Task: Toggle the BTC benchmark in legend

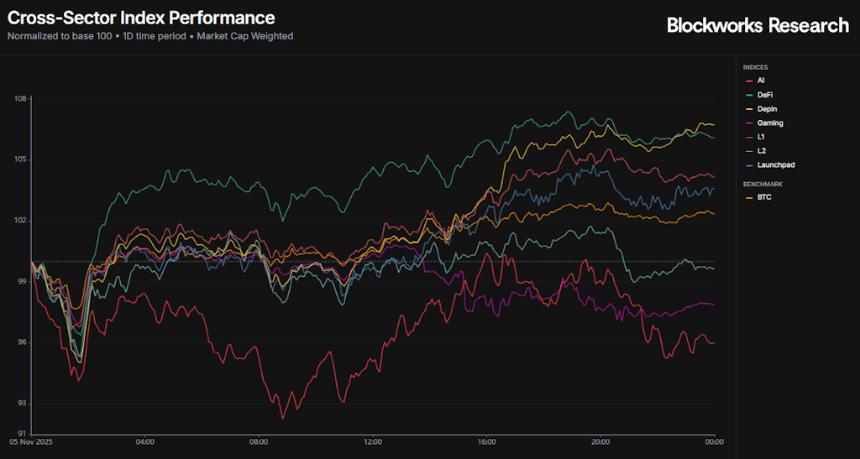Action: [763, 197]
